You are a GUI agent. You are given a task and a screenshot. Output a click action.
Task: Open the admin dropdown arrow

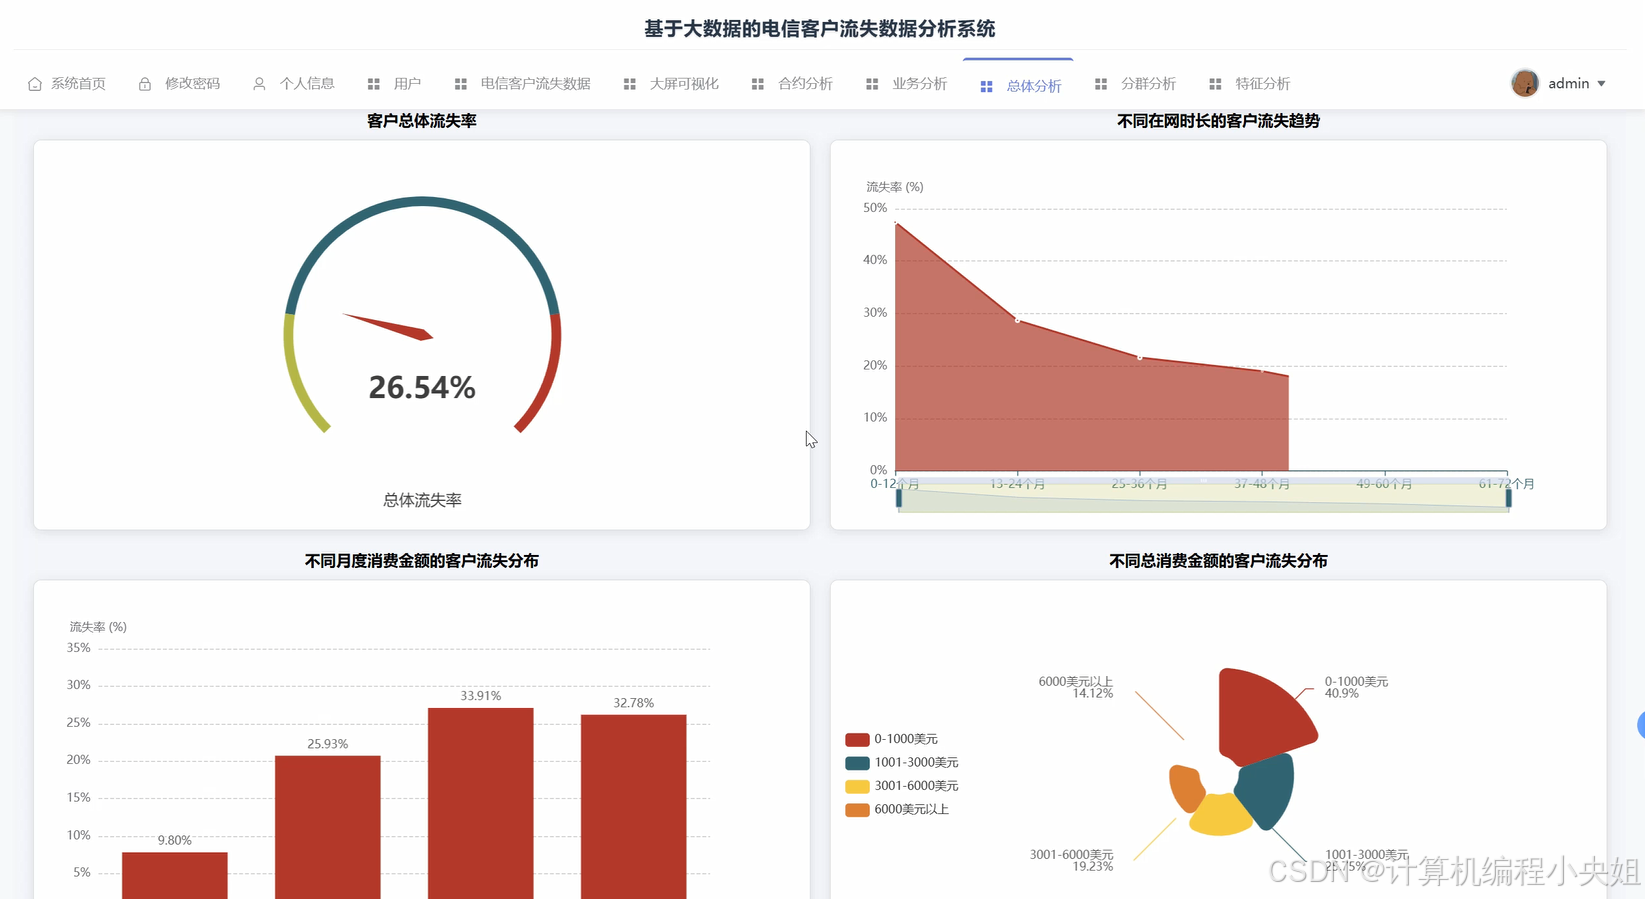tap(1601, 84)
